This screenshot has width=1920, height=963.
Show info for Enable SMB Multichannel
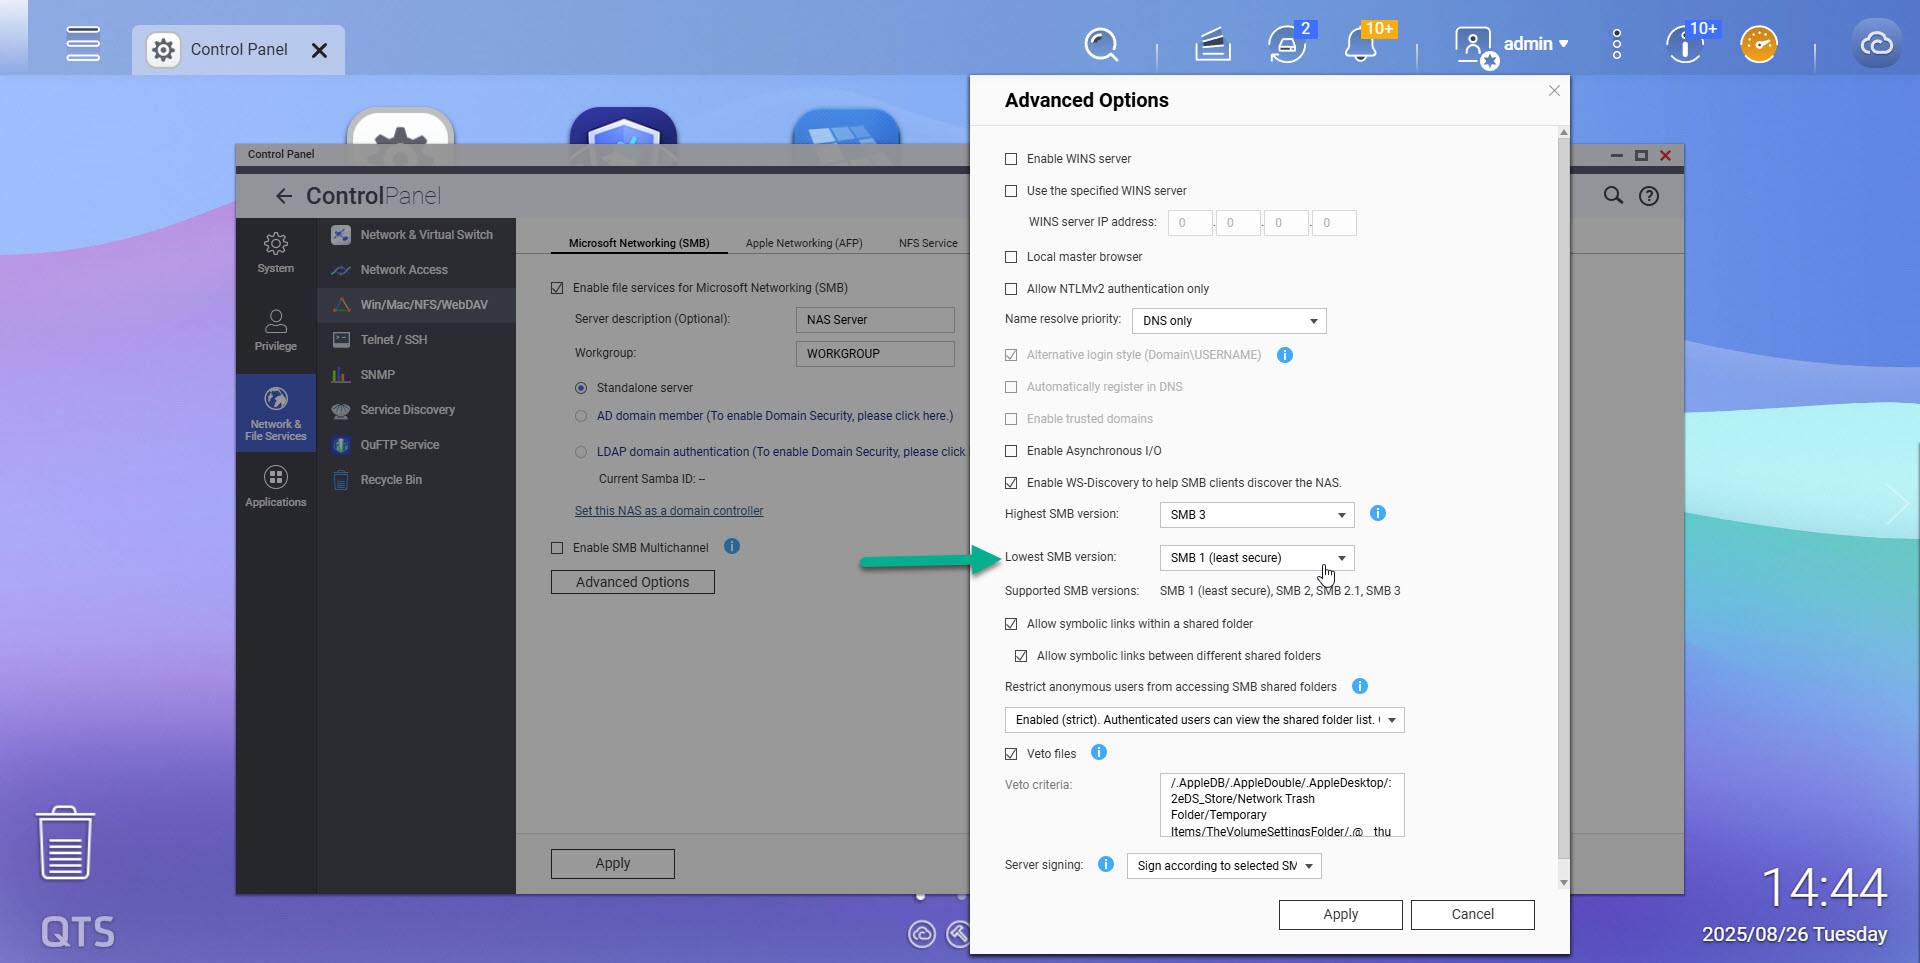pyautogui.click(x=732, y=546)
